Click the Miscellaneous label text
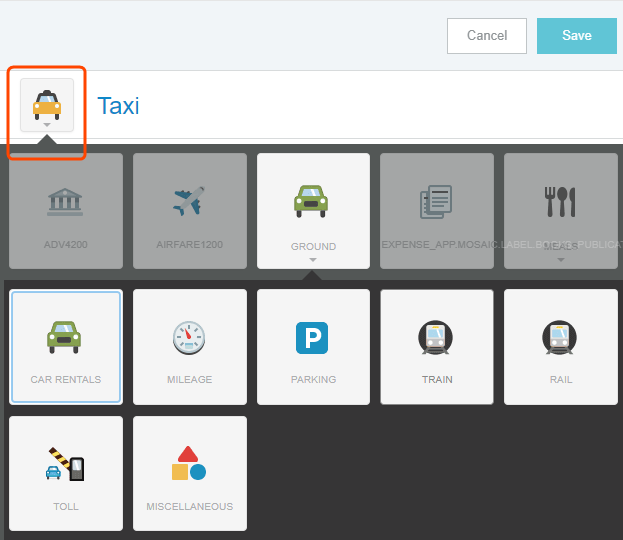The image size is (623, 540). point(189,507)
